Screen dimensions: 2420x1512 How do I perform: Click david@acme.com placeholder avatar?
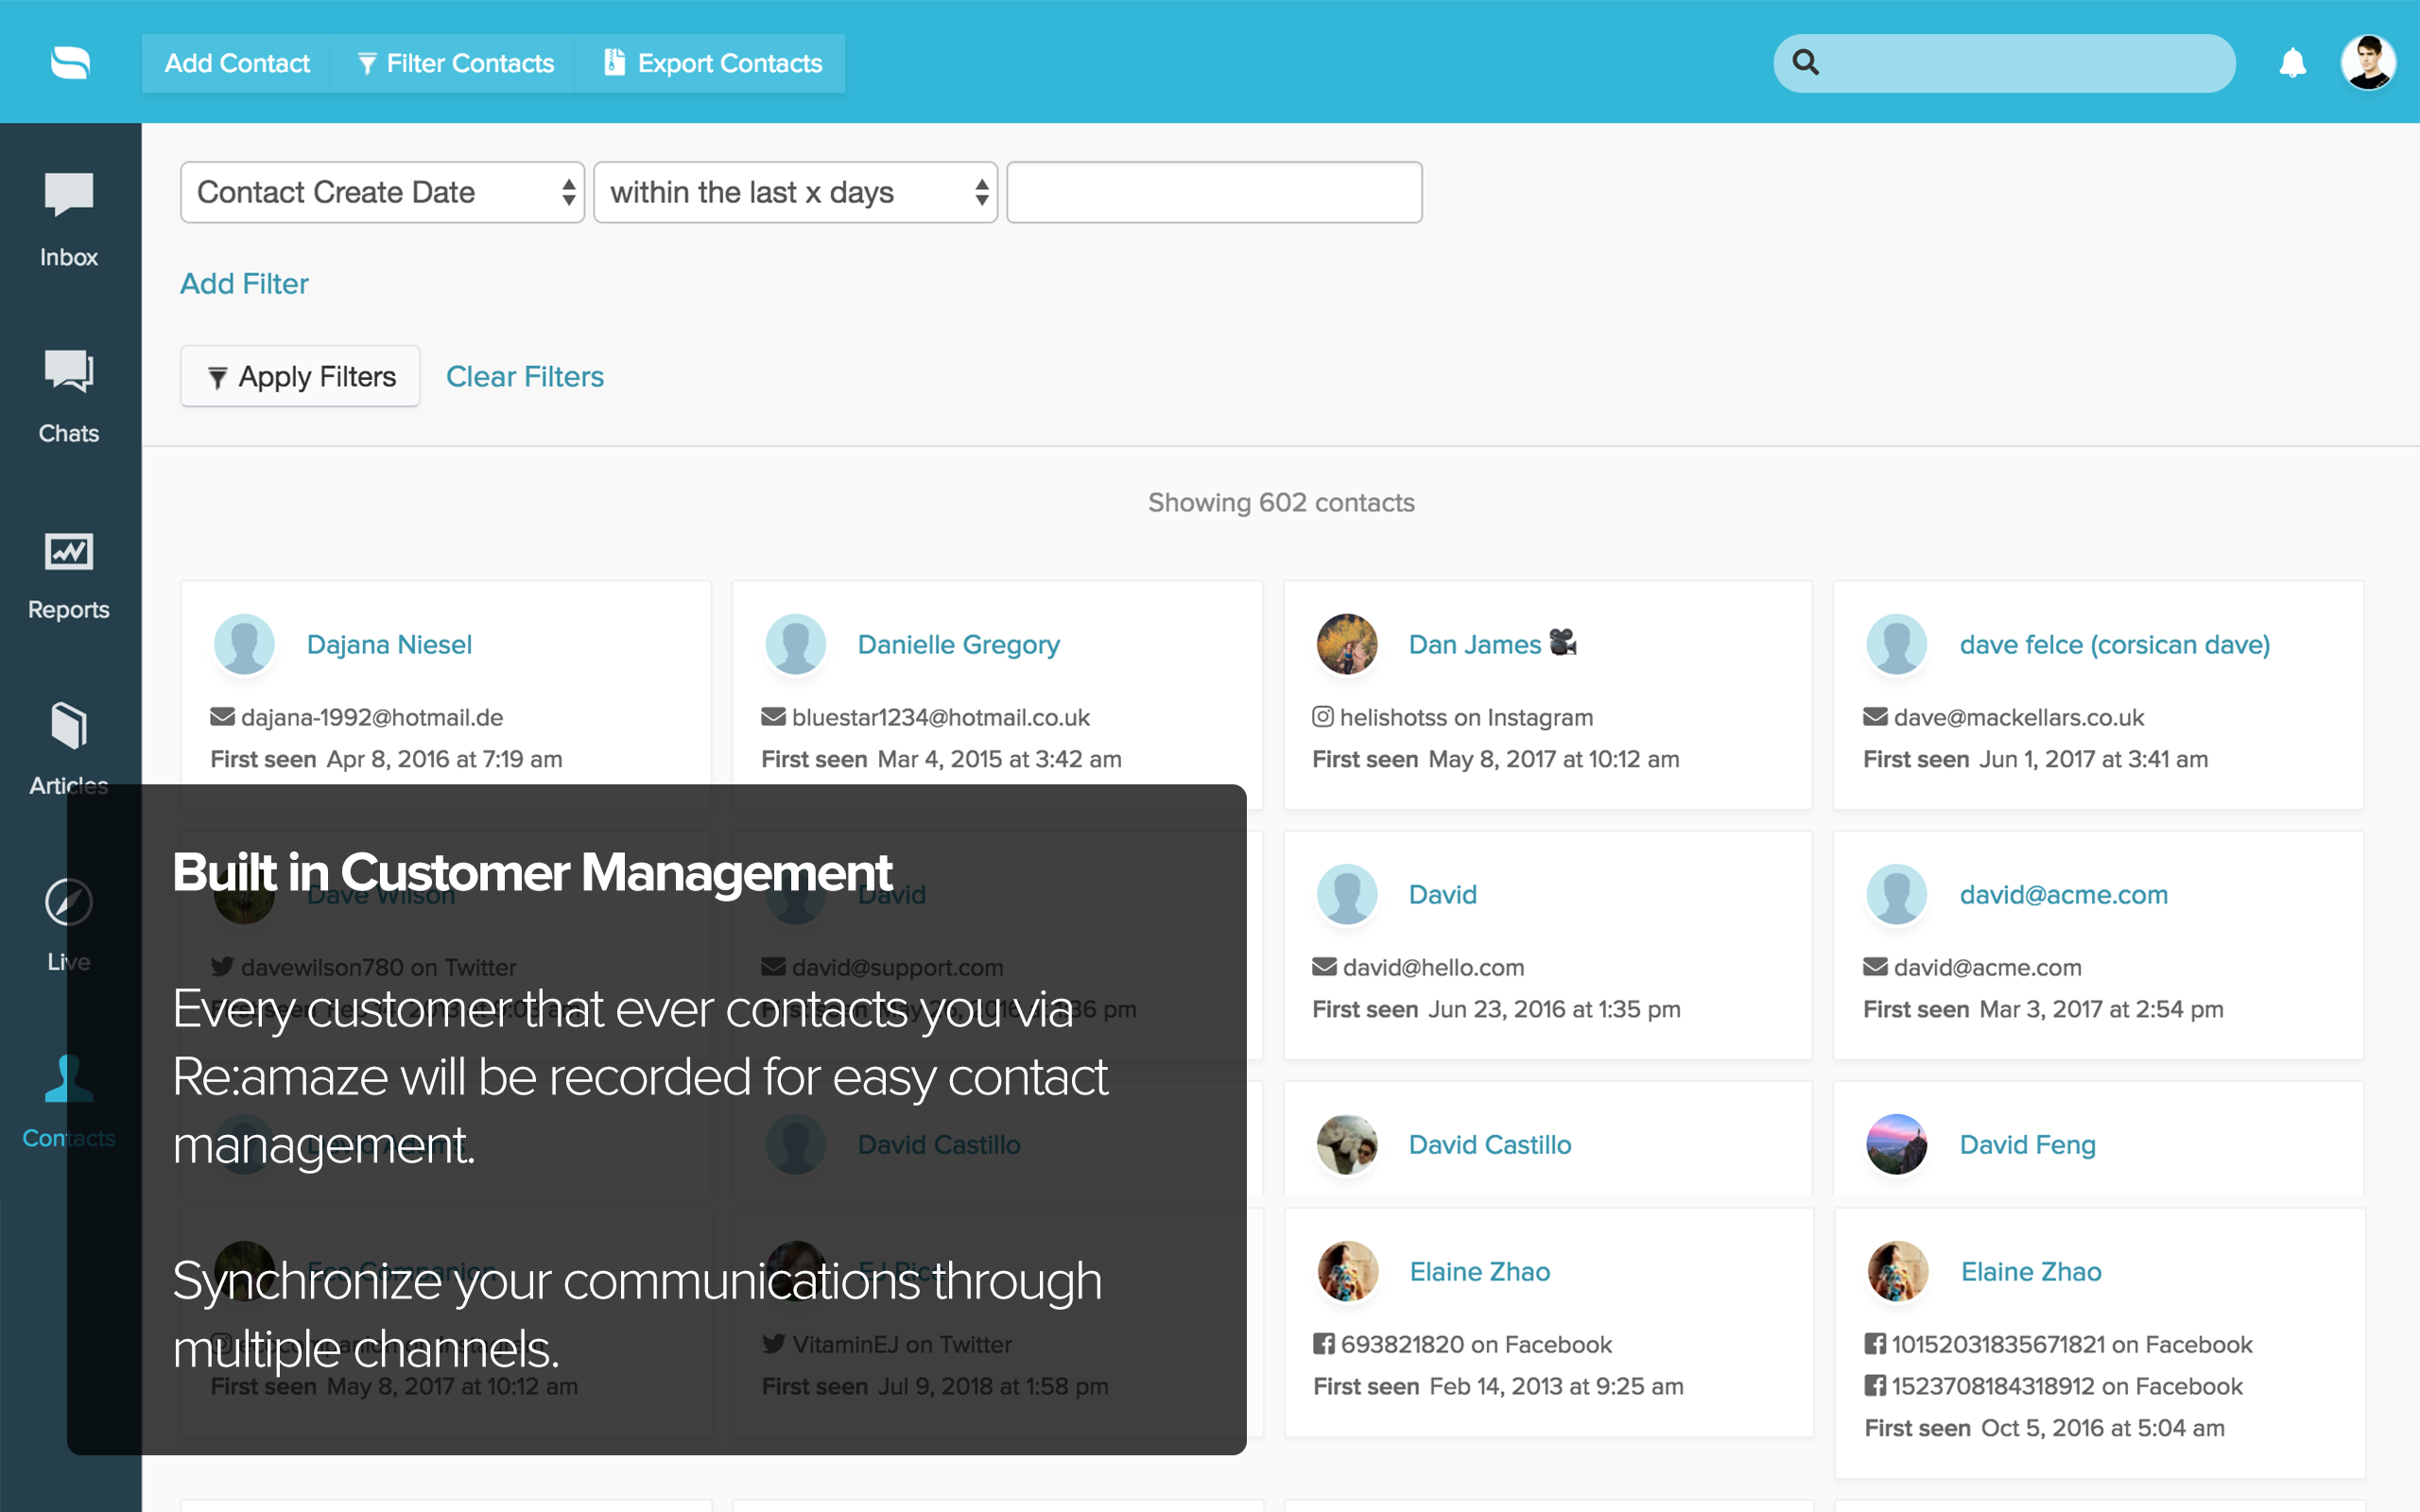(x=1896, y=894)
